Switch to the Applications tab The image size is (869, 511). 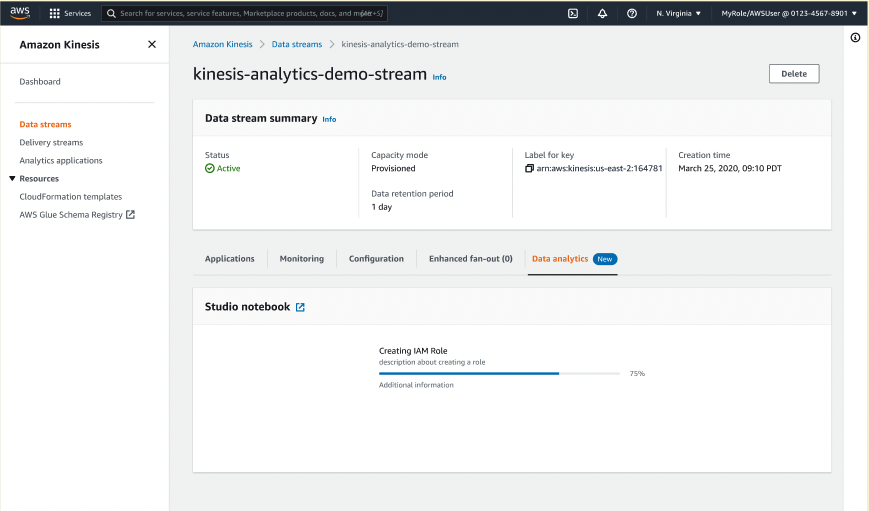click(x=229, y=259)
